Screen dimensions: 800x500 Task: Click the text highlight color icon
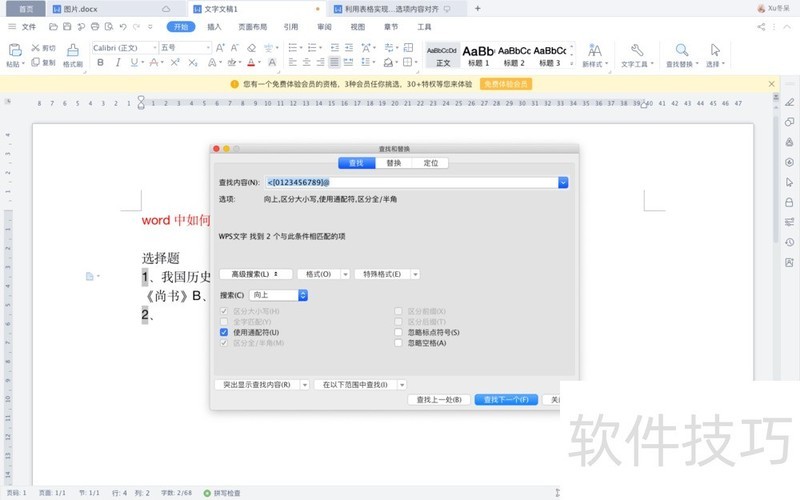click(232, 62)
